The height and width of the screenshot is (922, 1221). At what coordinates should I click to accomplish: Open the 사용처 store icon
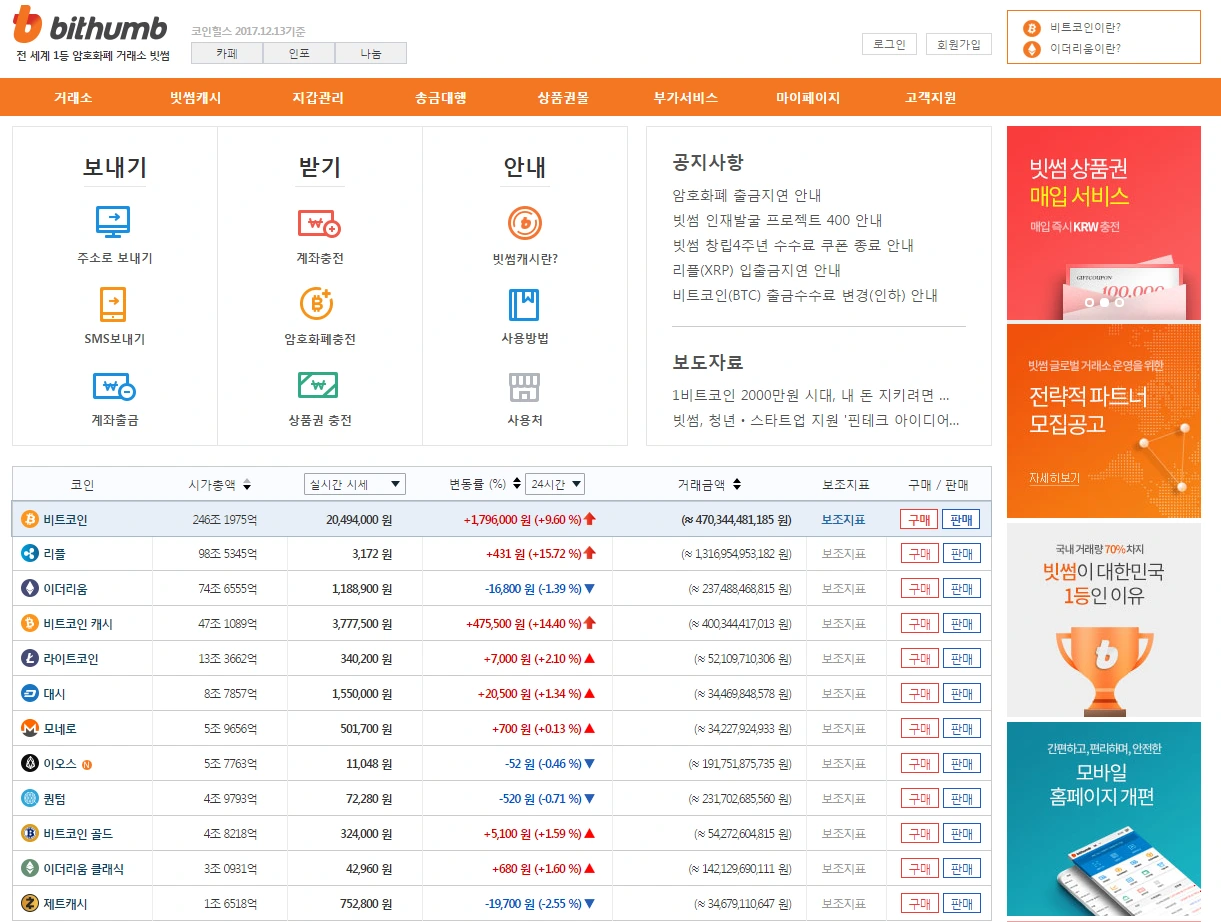click(x=524, y=386)
